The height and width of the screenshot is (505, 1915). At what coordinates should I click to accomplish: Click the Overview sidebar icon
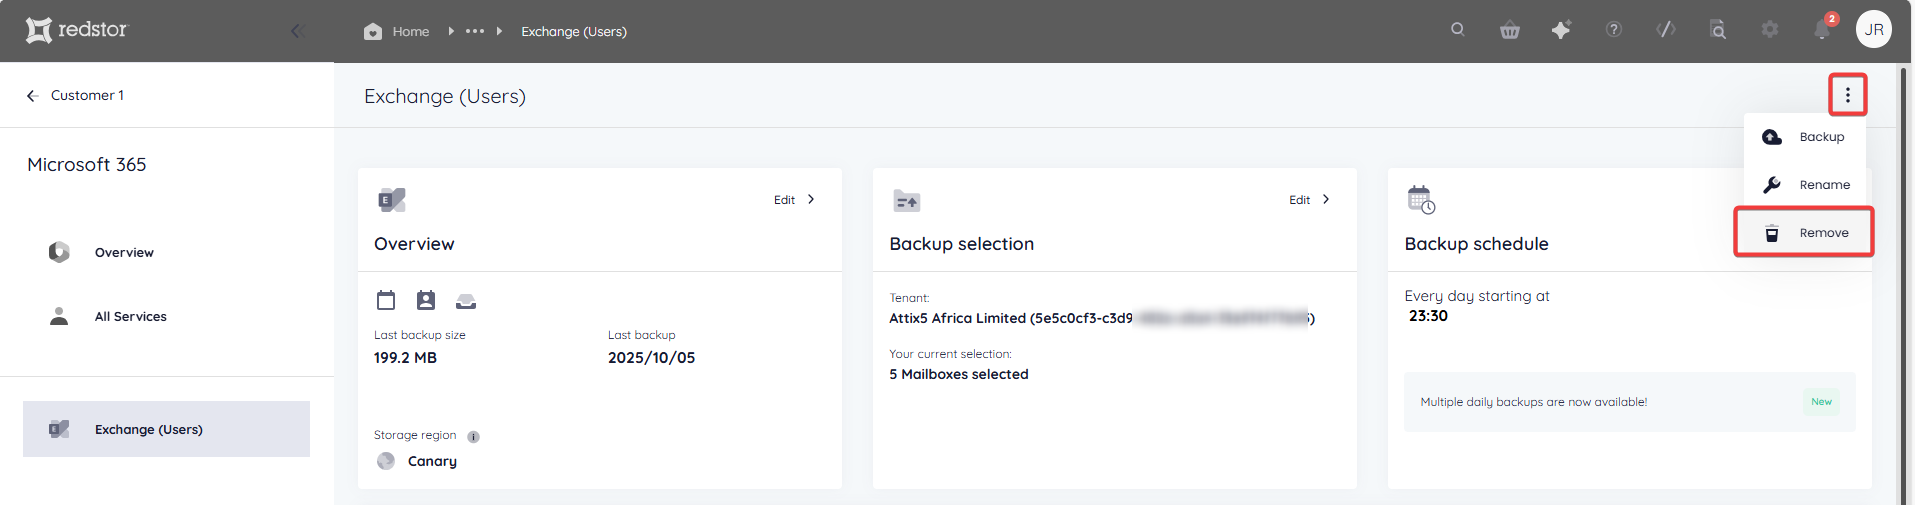[59, 252]
